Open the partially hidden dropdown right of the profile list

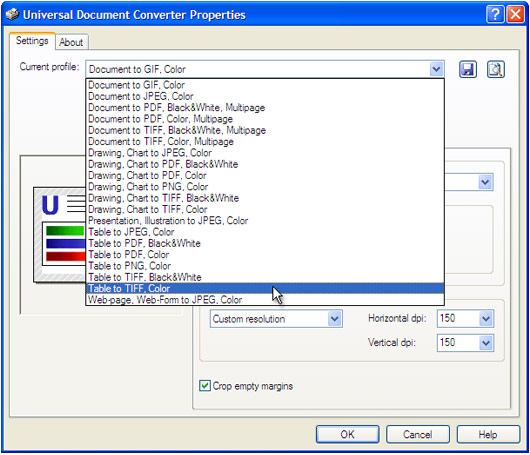(485, 182)
